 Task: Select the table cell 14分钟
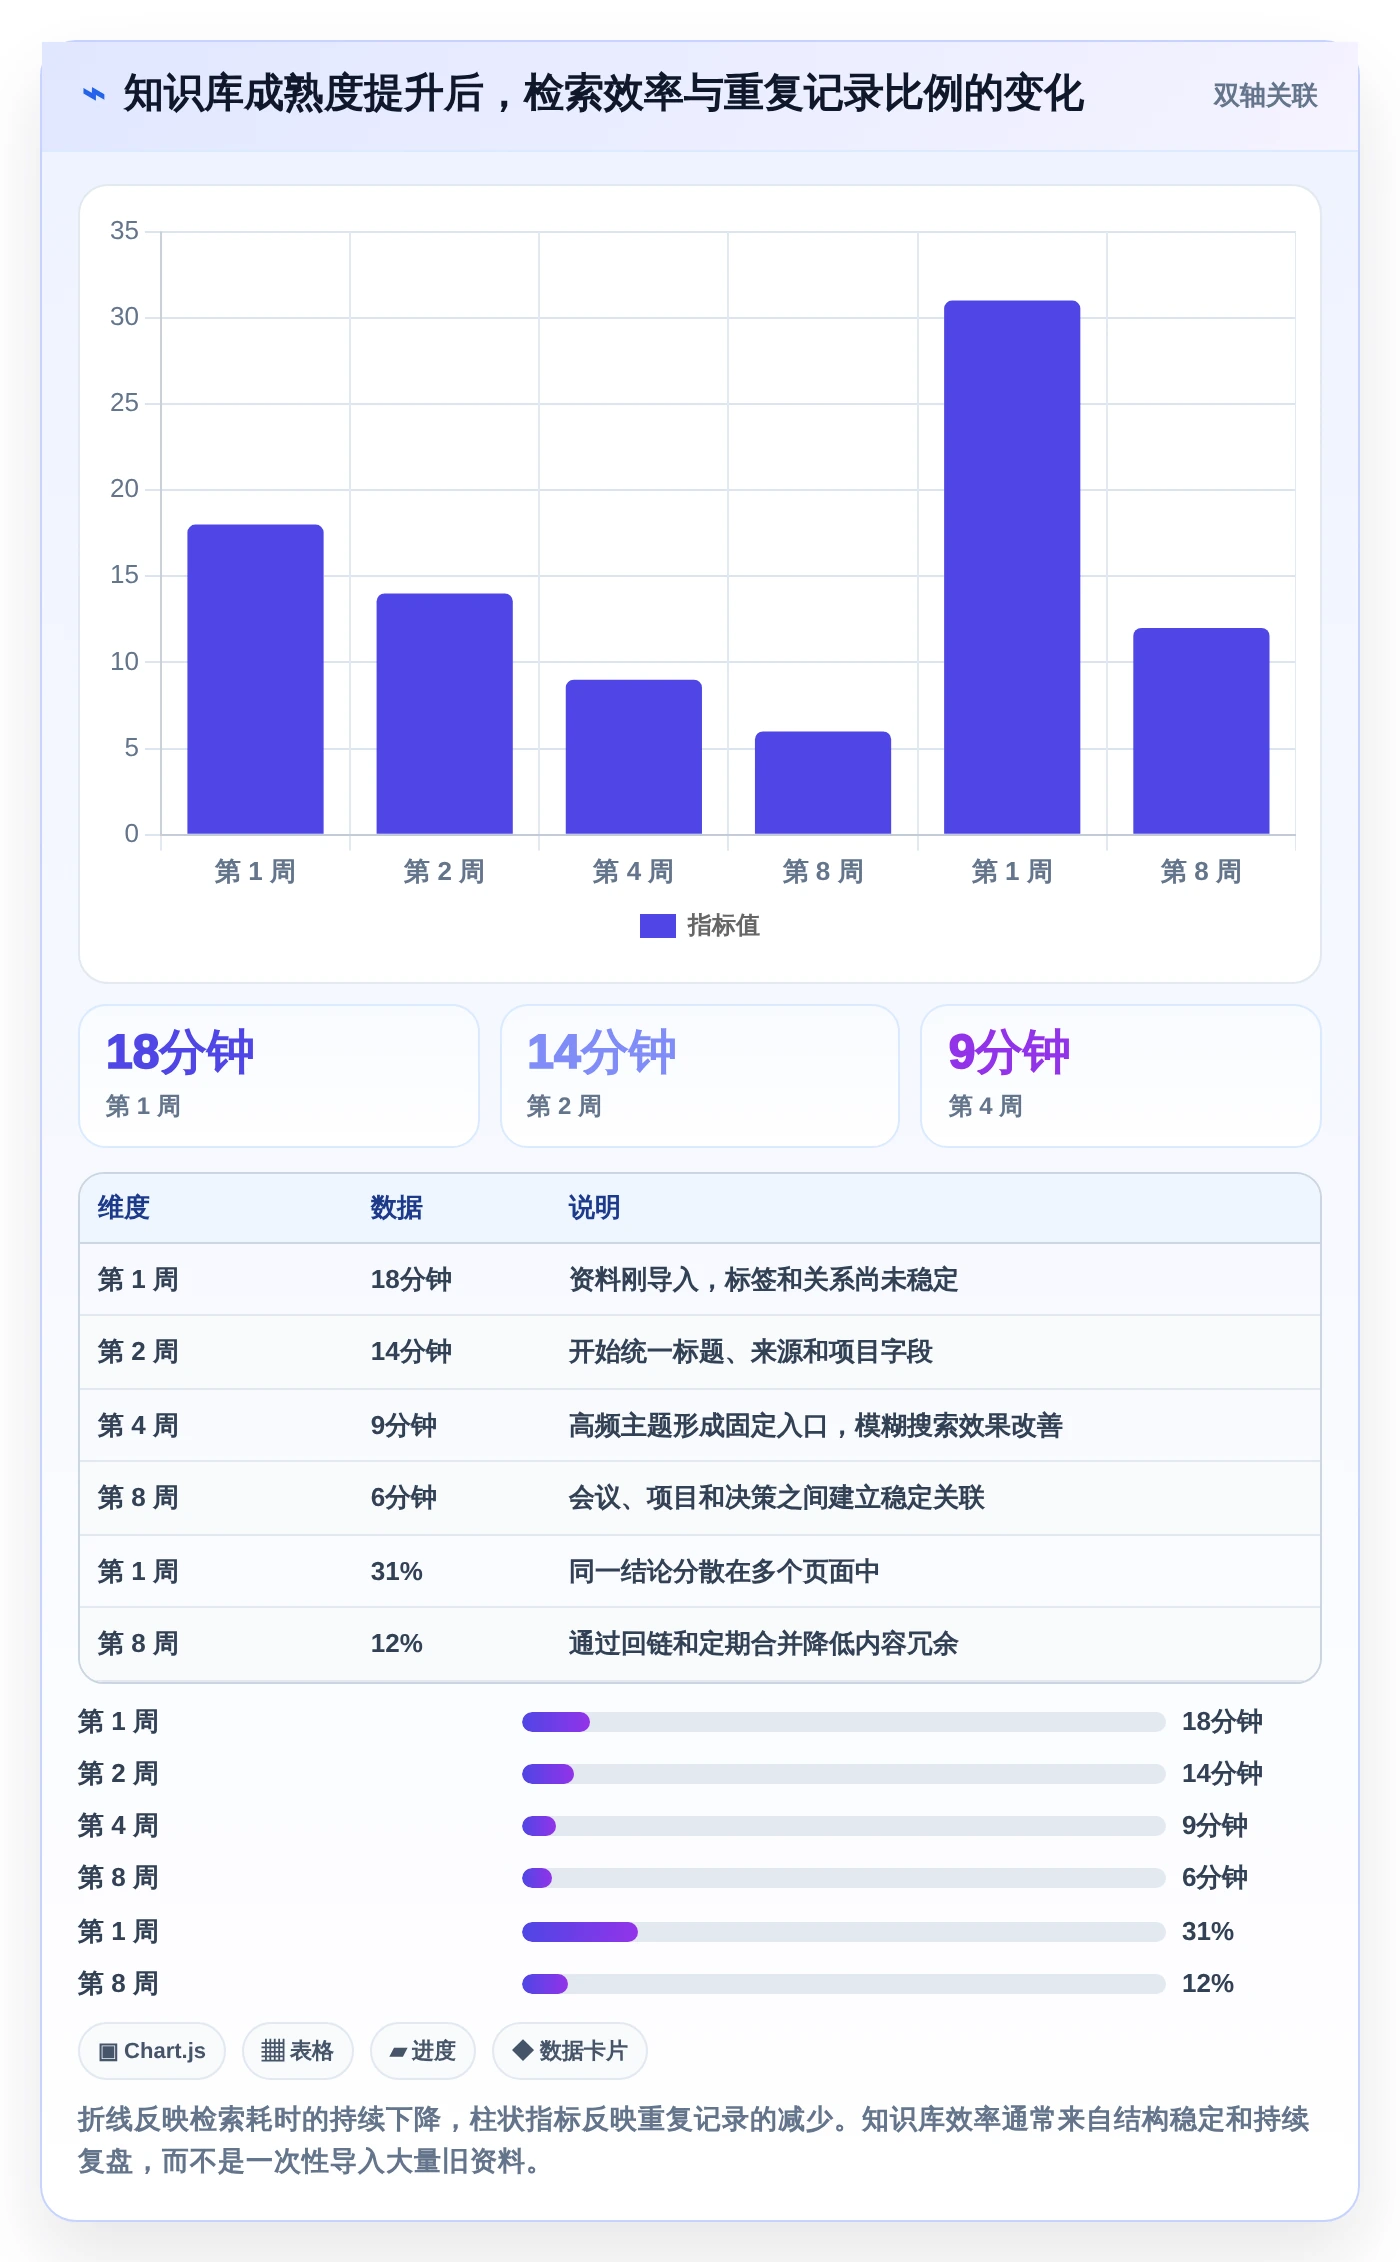pos(411,1352)
